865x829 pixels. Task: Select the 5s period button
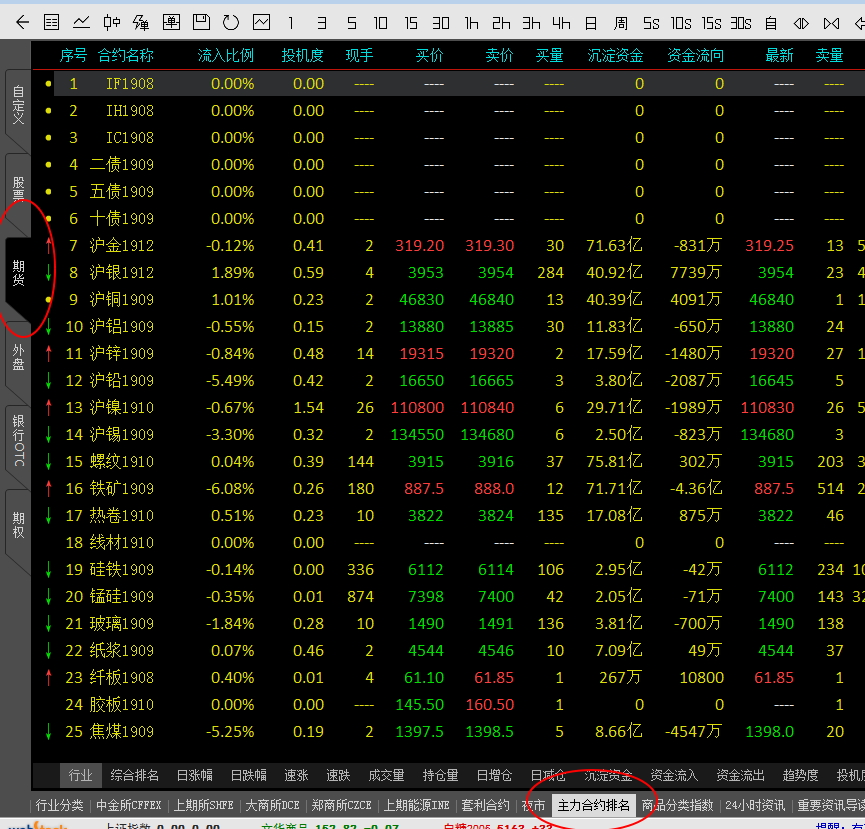point(651,22)
